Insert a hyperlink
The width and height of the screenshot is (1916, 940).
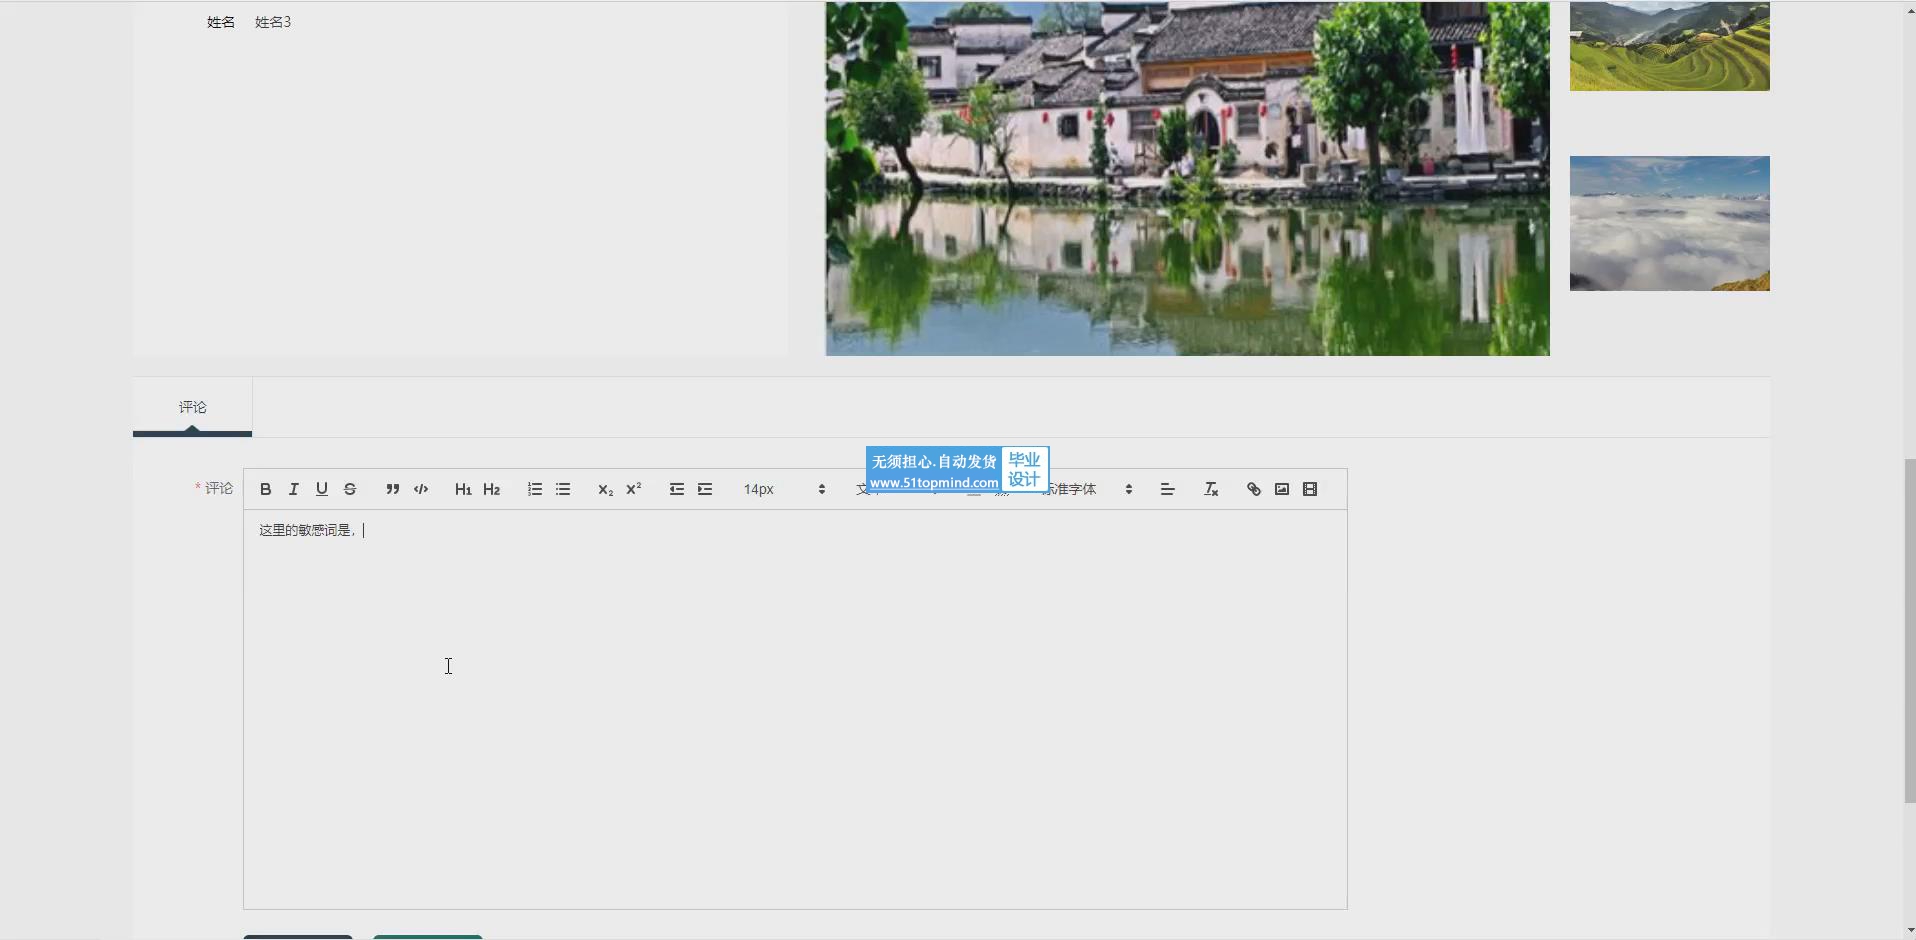click(x=1253, y=489)
